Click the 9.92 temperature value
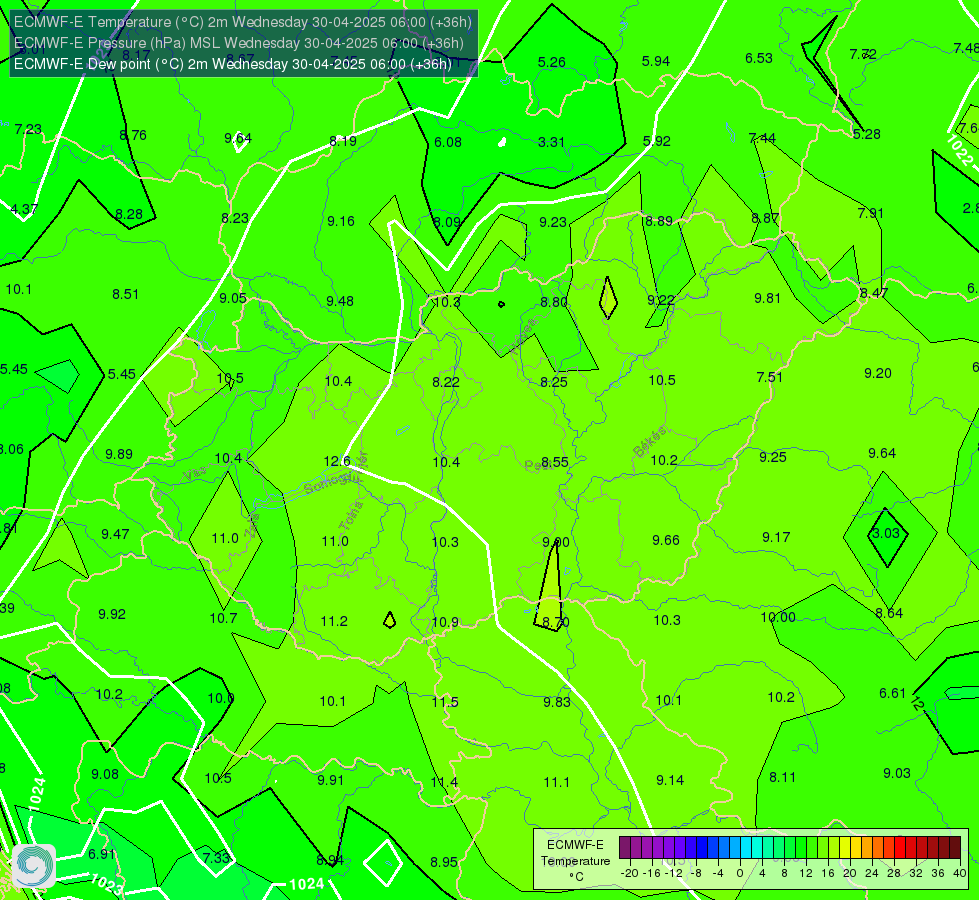Screen dimensions: 979x900 112,614
